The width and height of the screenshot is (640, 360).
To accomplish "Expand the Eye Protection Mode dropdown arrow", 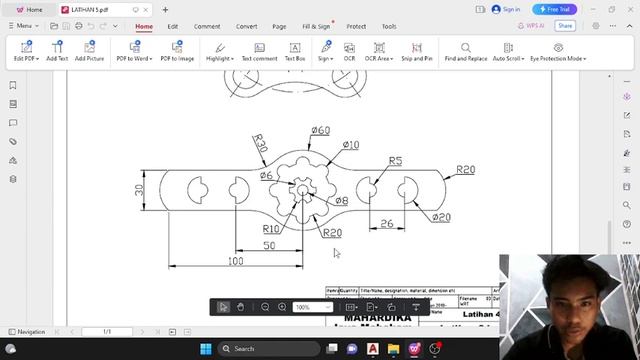I will tap(584, 59).
